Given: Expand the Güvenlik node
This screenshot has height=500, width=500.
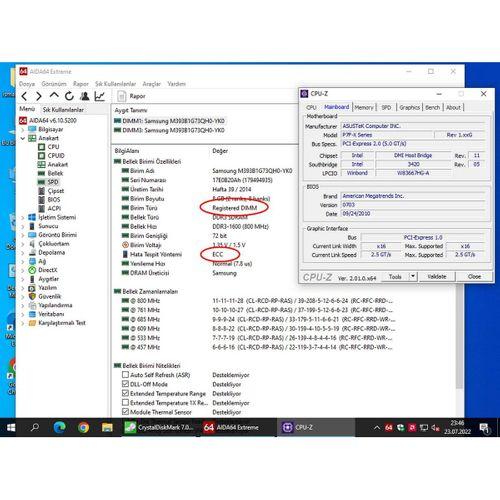Looking at the screenshot, I should (23, 297).
